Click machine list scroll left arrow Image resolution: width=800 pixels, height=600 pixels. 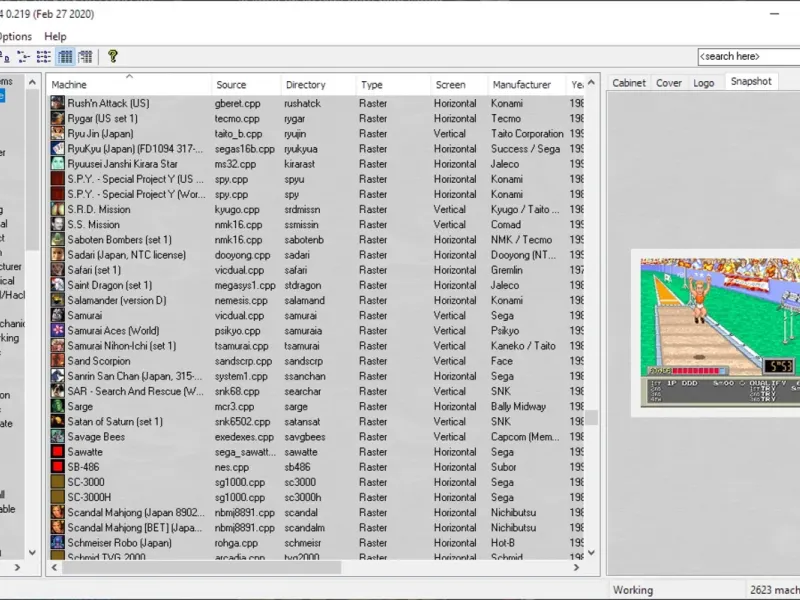click(x=55, y=567)
